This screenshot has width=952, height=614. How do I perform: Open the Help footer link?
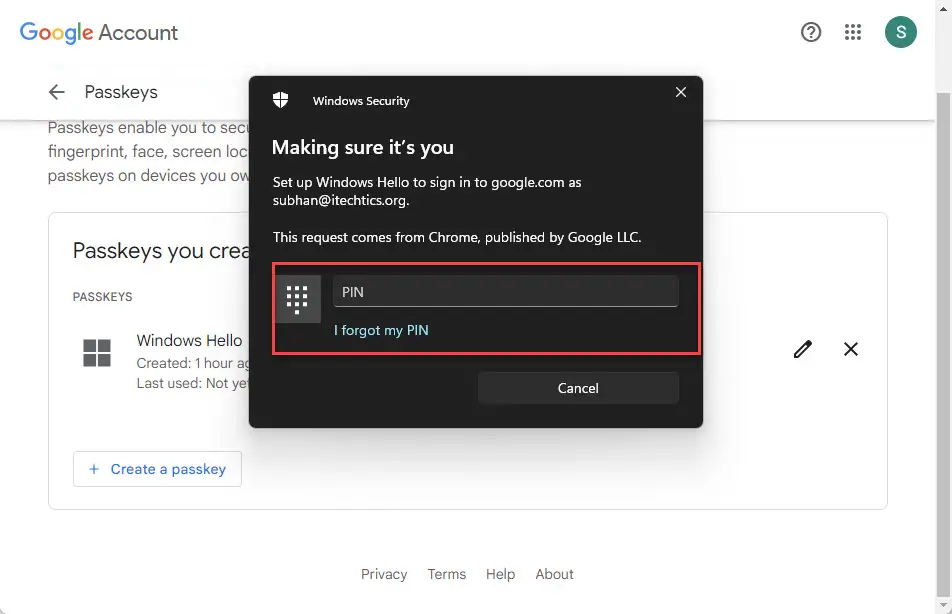[500, 574]
